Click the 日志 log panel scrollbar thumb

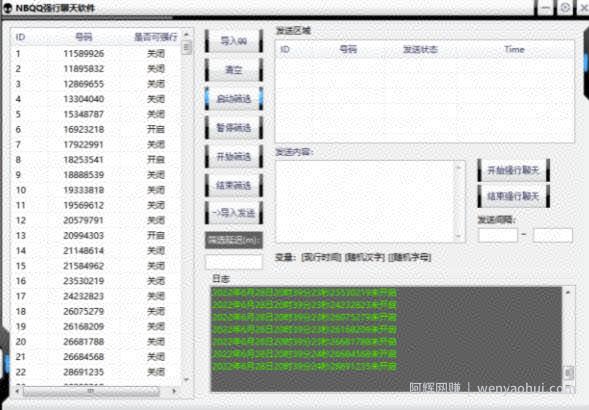click(568, 373)
